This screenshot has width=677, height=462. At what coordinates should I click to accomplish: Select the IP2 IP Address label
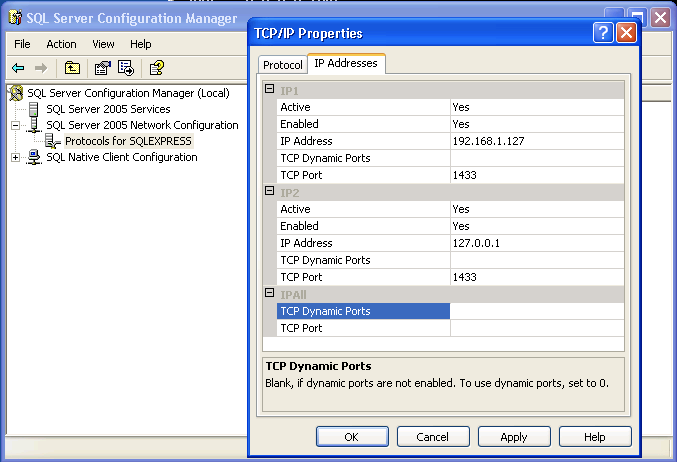tap(363, 243)
